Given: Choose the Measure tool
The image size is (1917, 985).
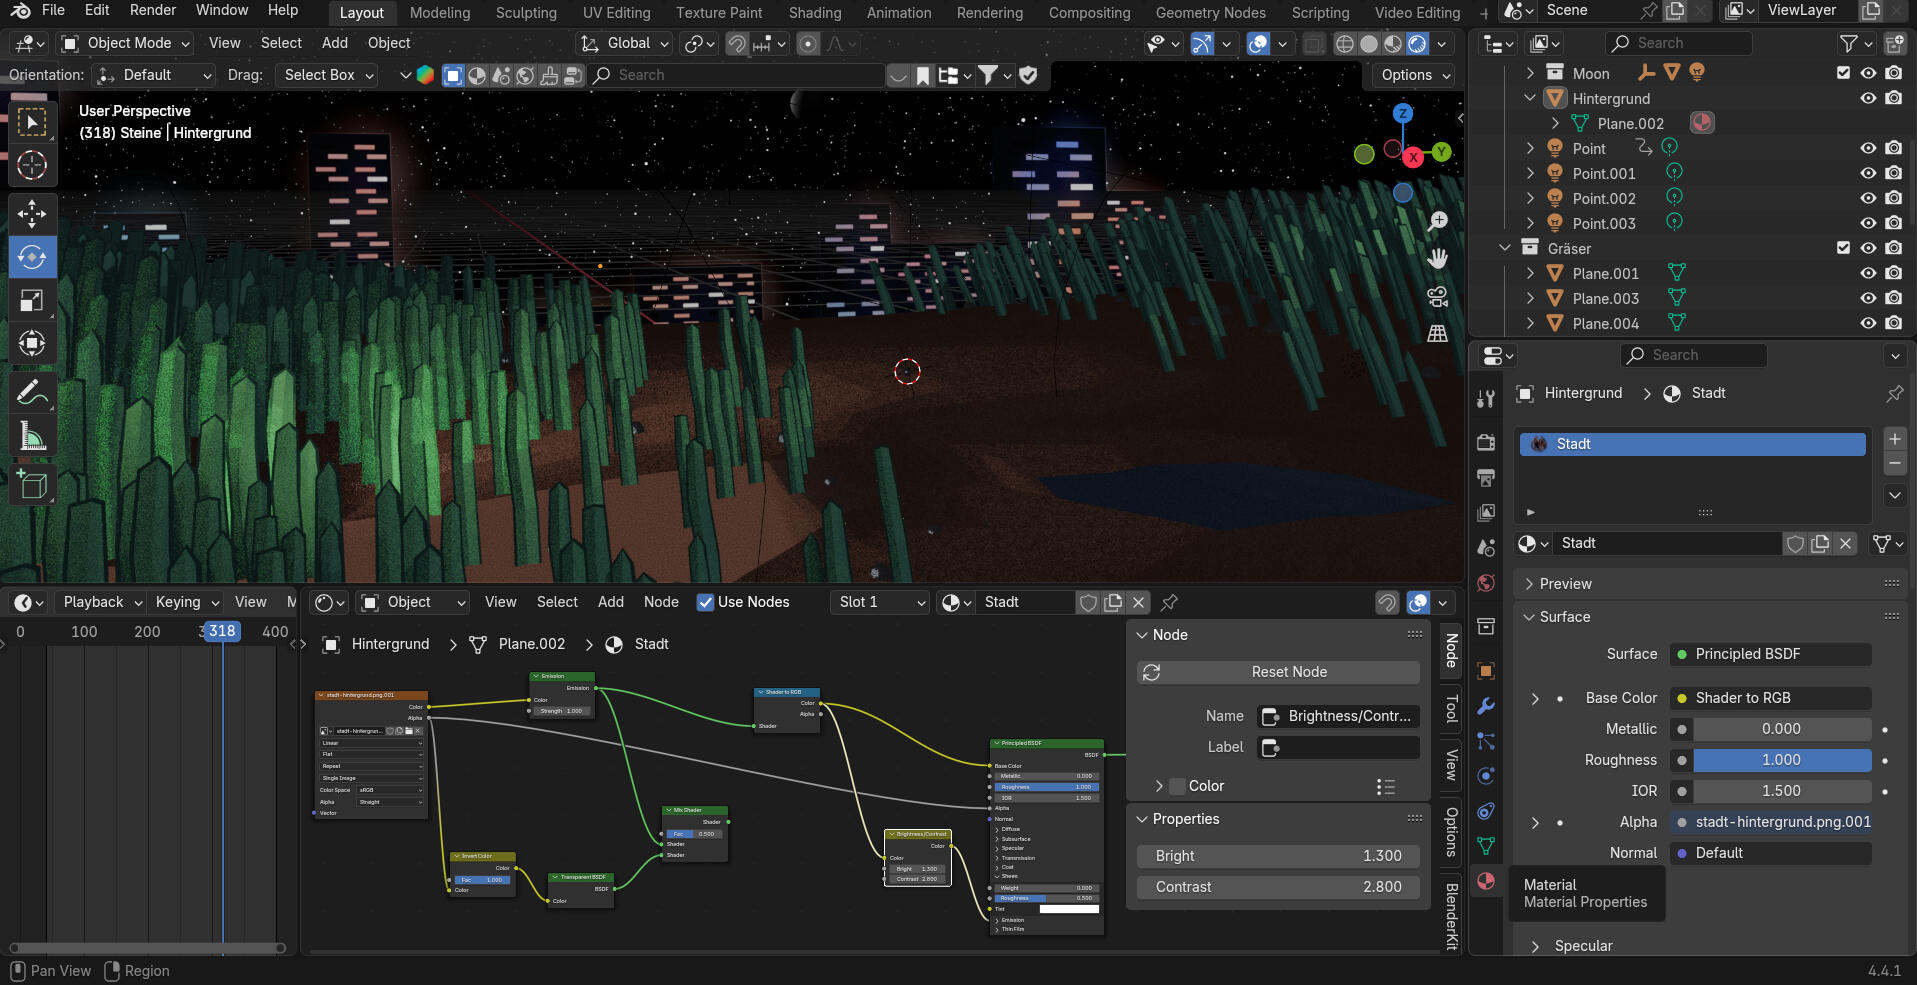Looking at the screenshot, I should coord(32,437).
